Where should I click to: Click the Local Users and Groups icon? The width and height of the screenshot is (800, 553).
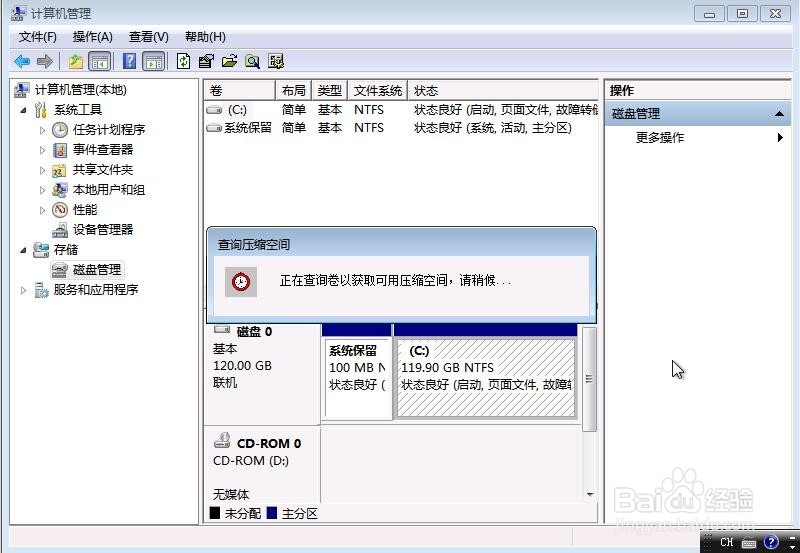[59, 190]
